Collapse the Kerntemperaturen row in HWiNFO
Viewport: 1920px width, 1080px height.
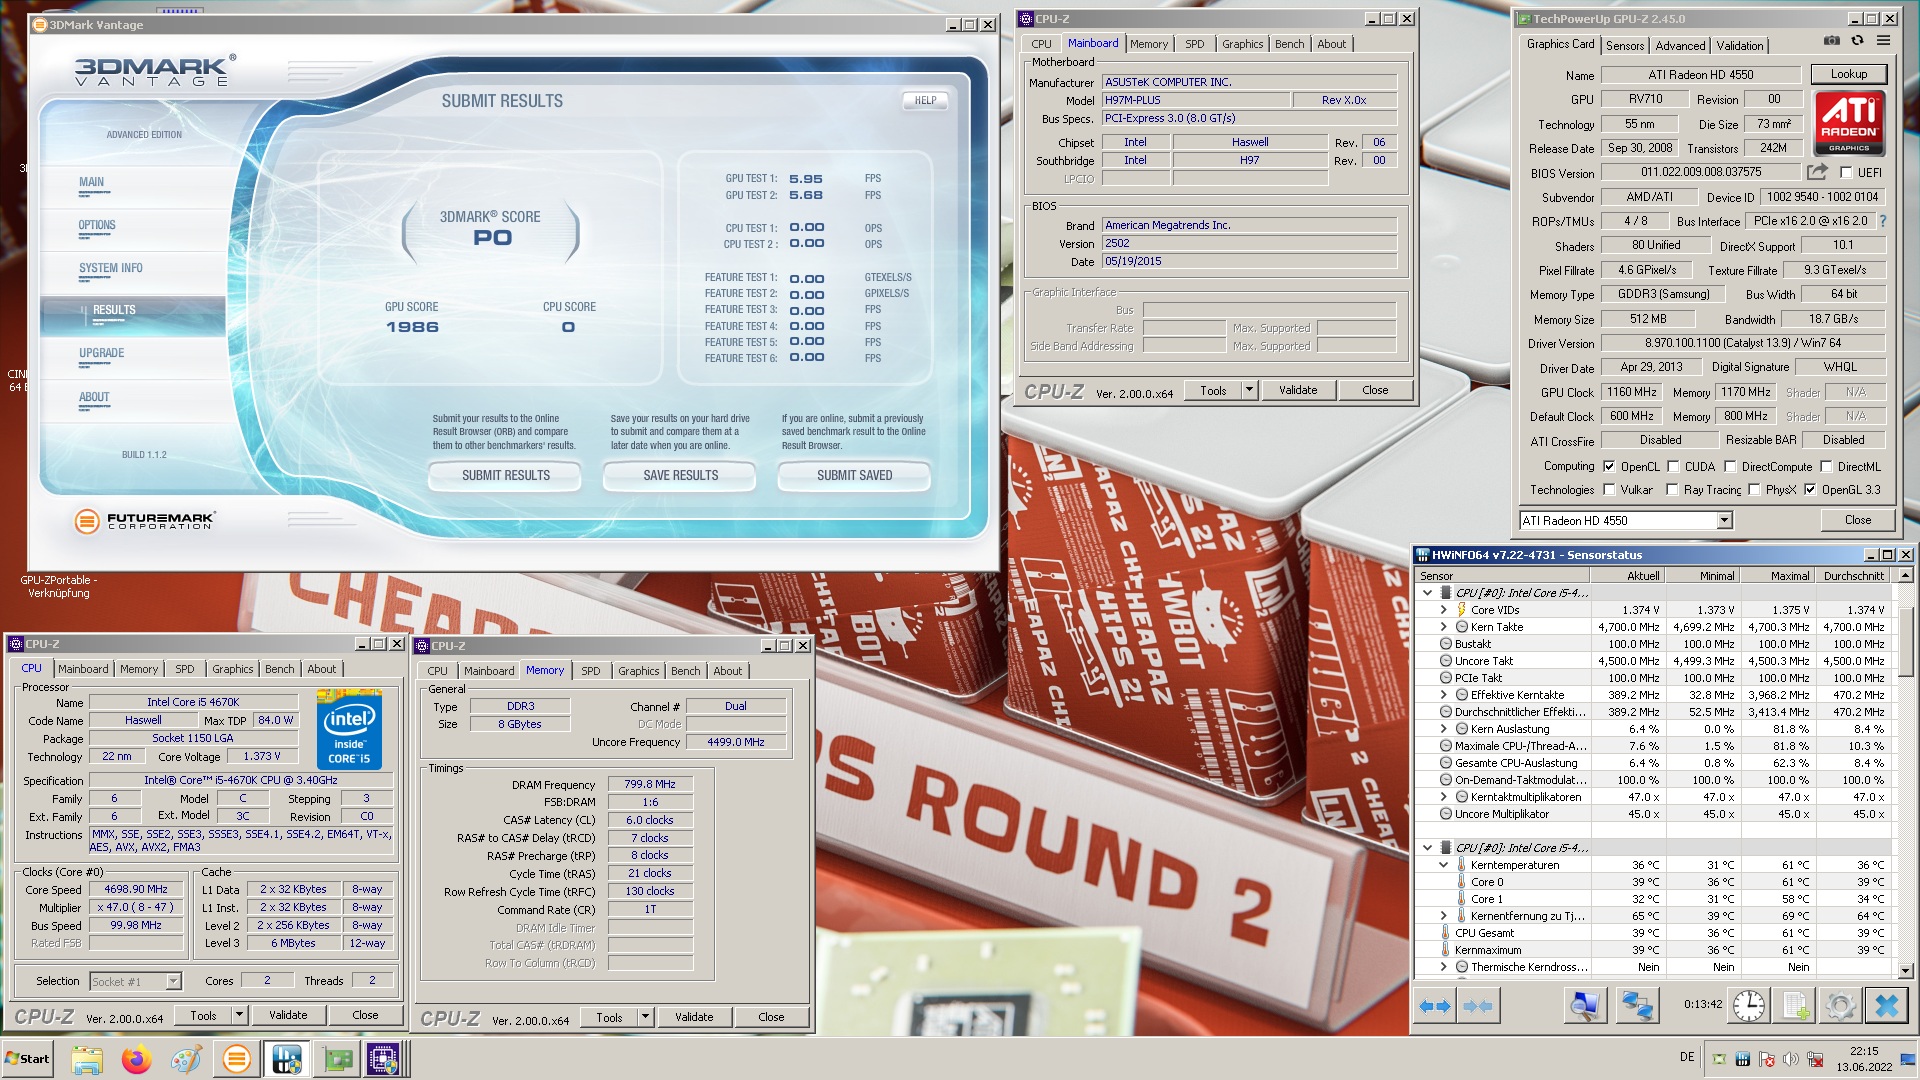(1443, 865)
